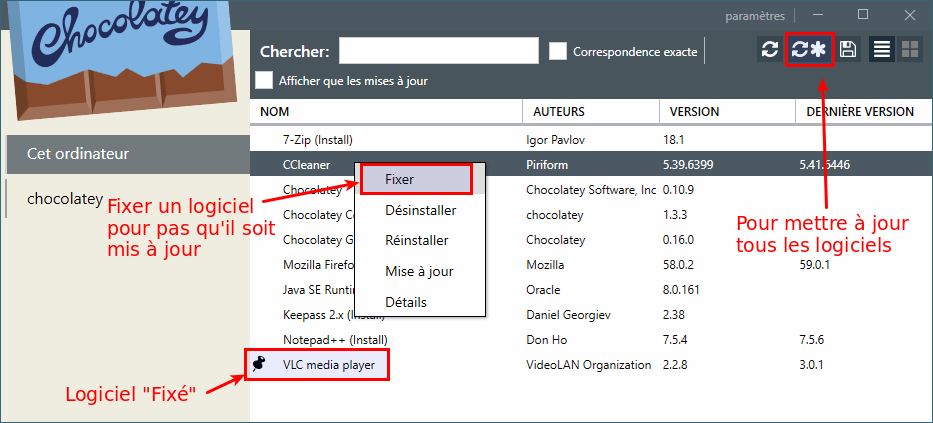Sort by the AUTEURS column header
Viewport: 933px width, 423px height.
tap(591, 111)
